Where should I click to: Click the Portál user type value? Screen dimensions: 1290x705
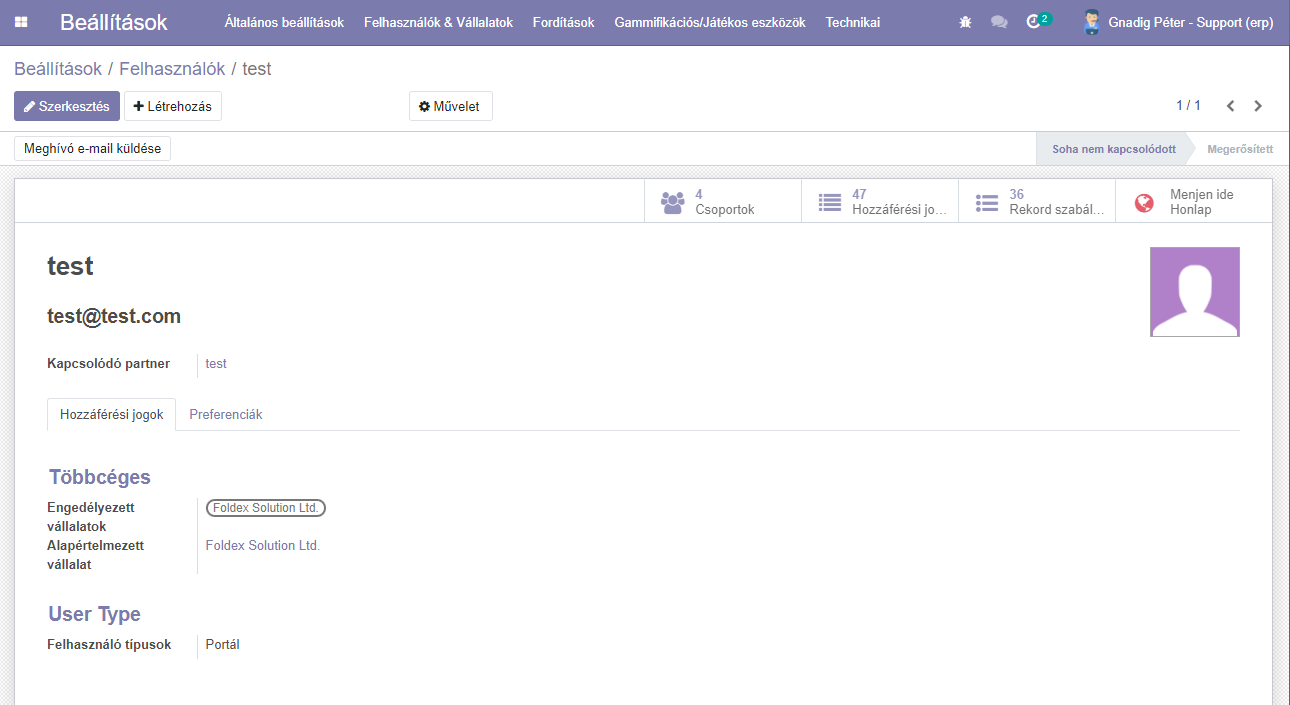coord(223,645)
